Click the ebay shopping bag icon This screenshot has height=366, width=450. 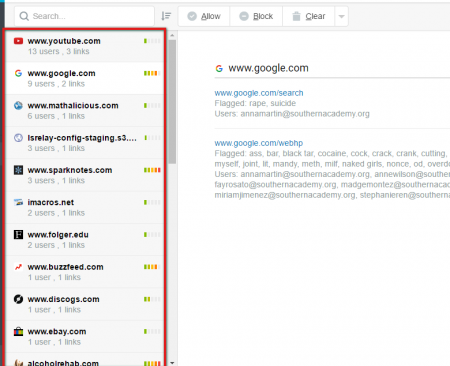coord(18,331)
